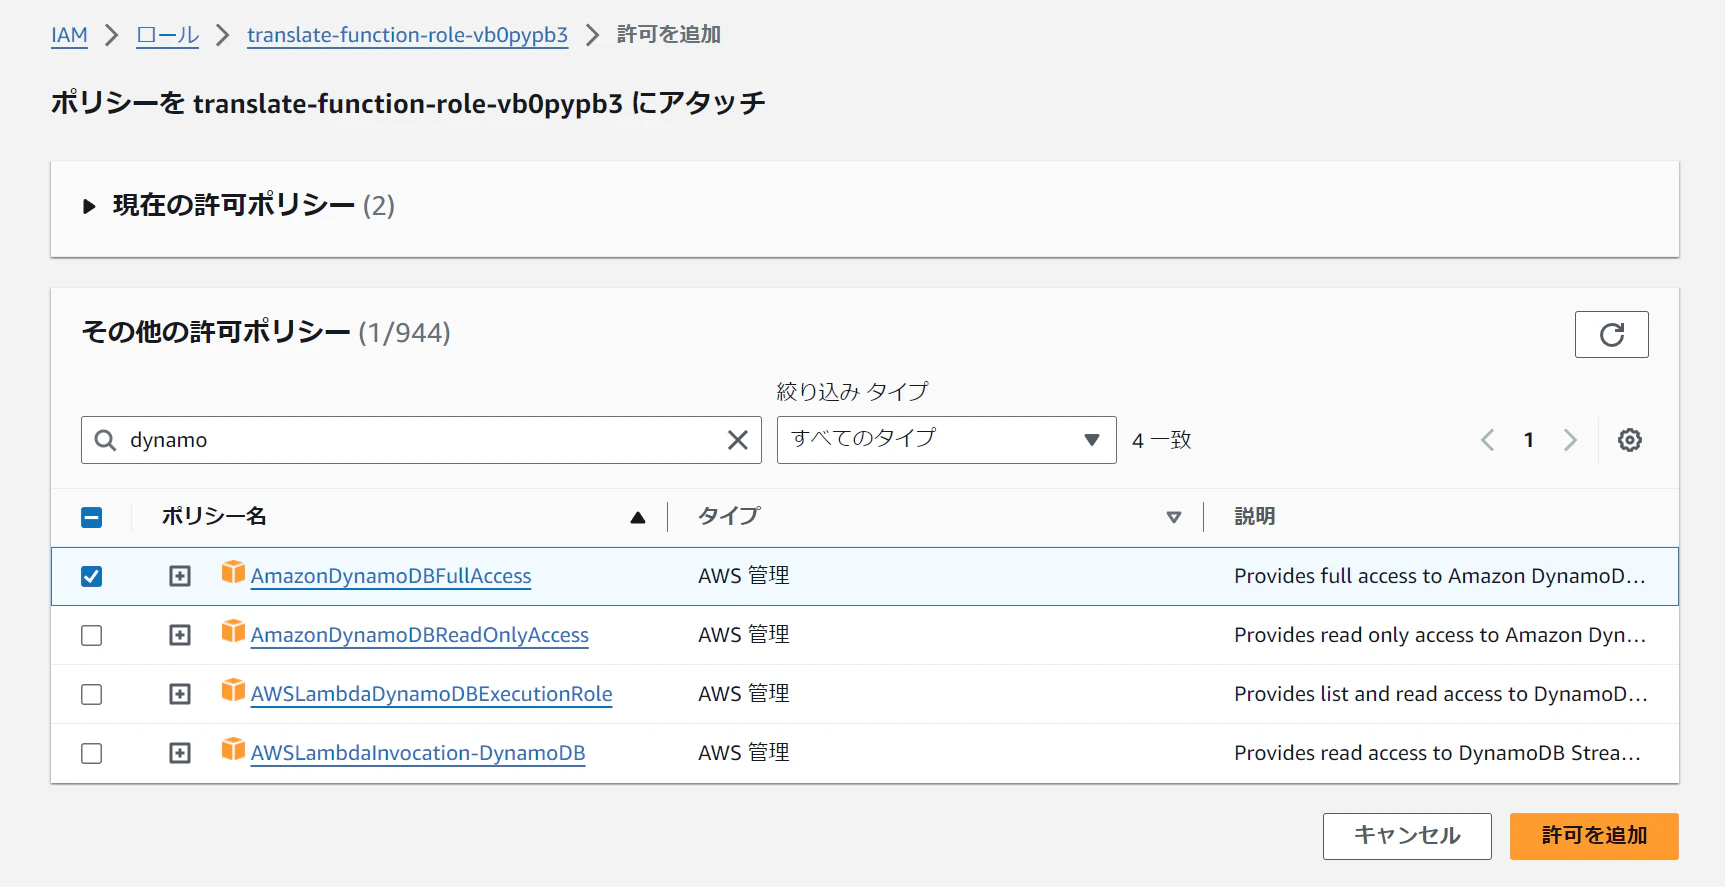Open table preferences gear icon

point(1630,440)
